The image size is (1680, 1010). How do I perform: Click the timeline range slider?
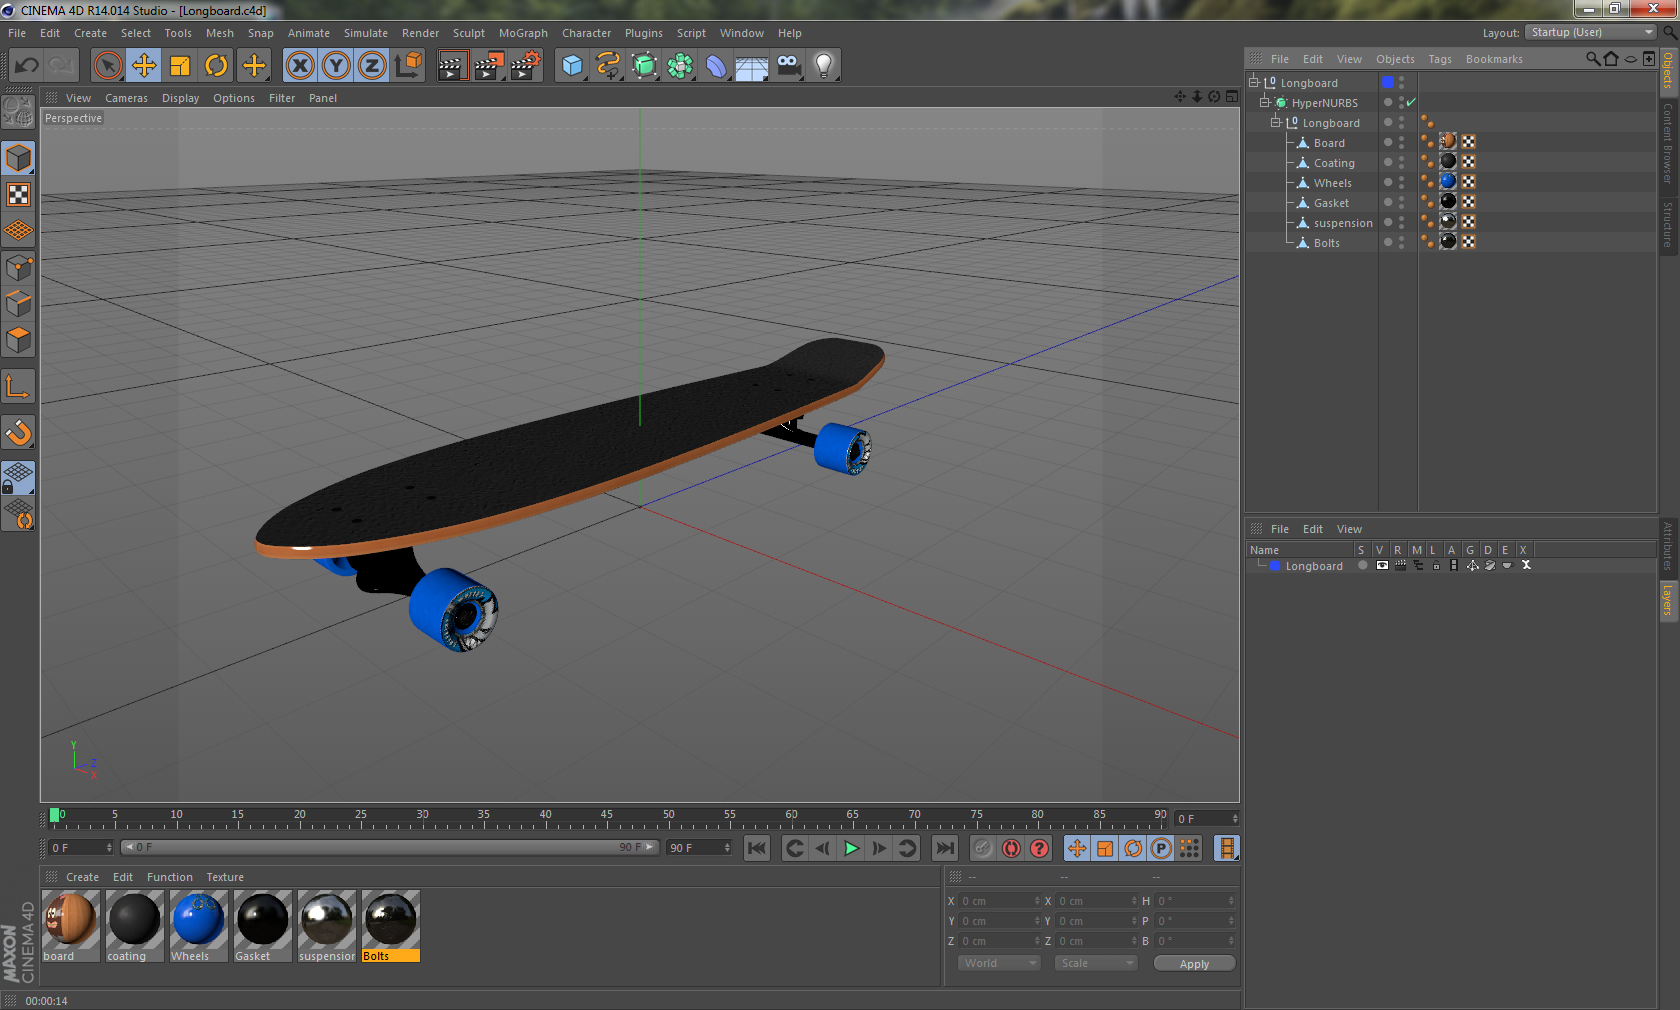[x=389, y=847]
